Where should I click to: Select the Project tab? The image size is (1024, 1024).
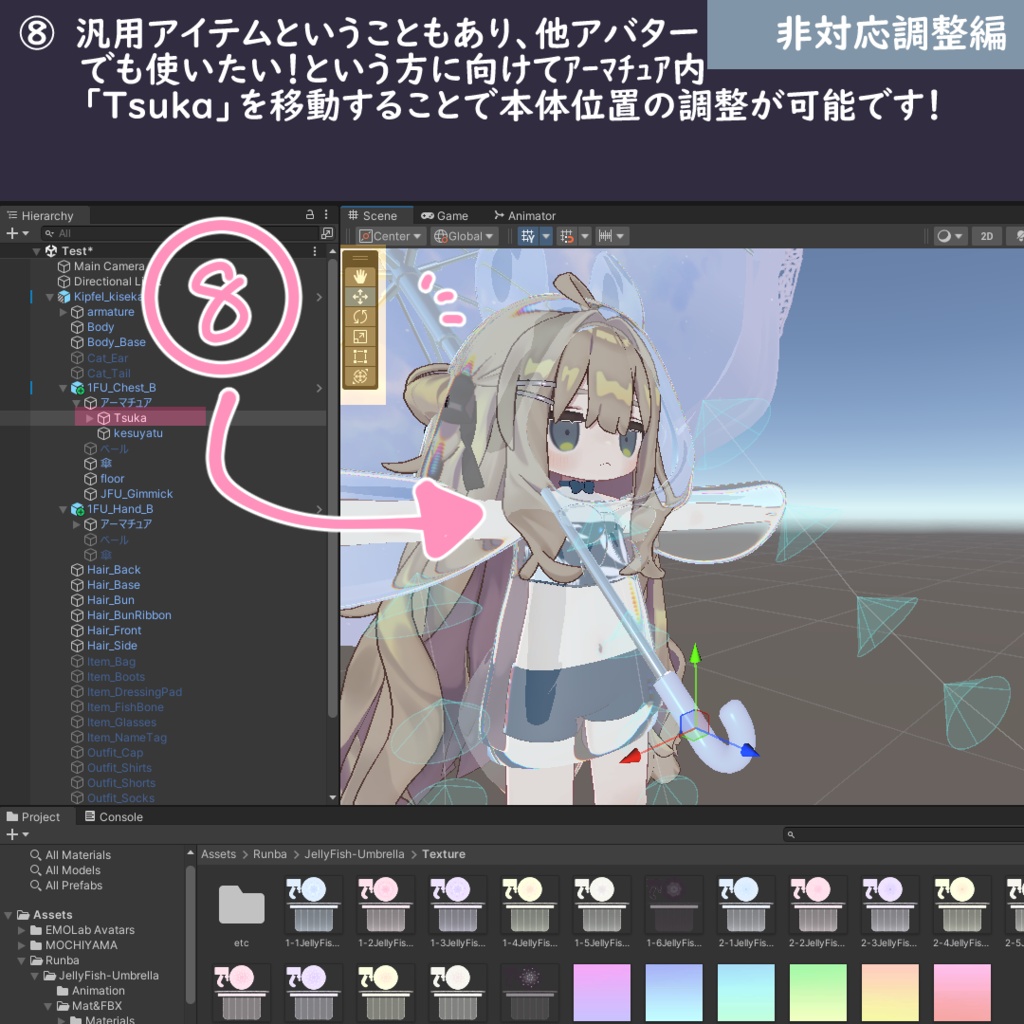[x=33, y=816]
